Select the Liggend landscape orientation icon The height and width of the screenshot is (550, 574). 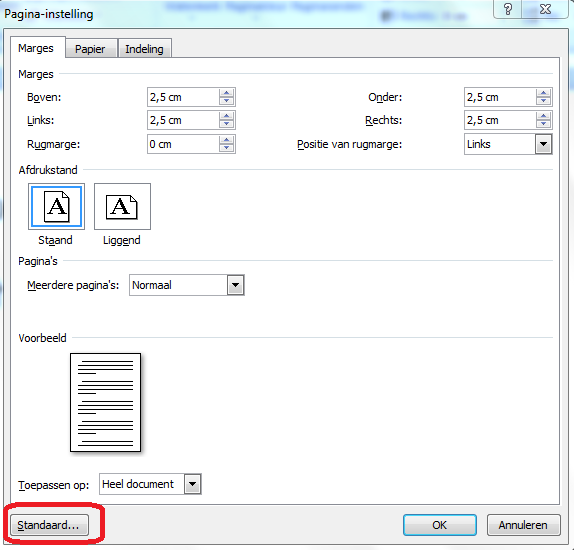click(x=122, y=207)
